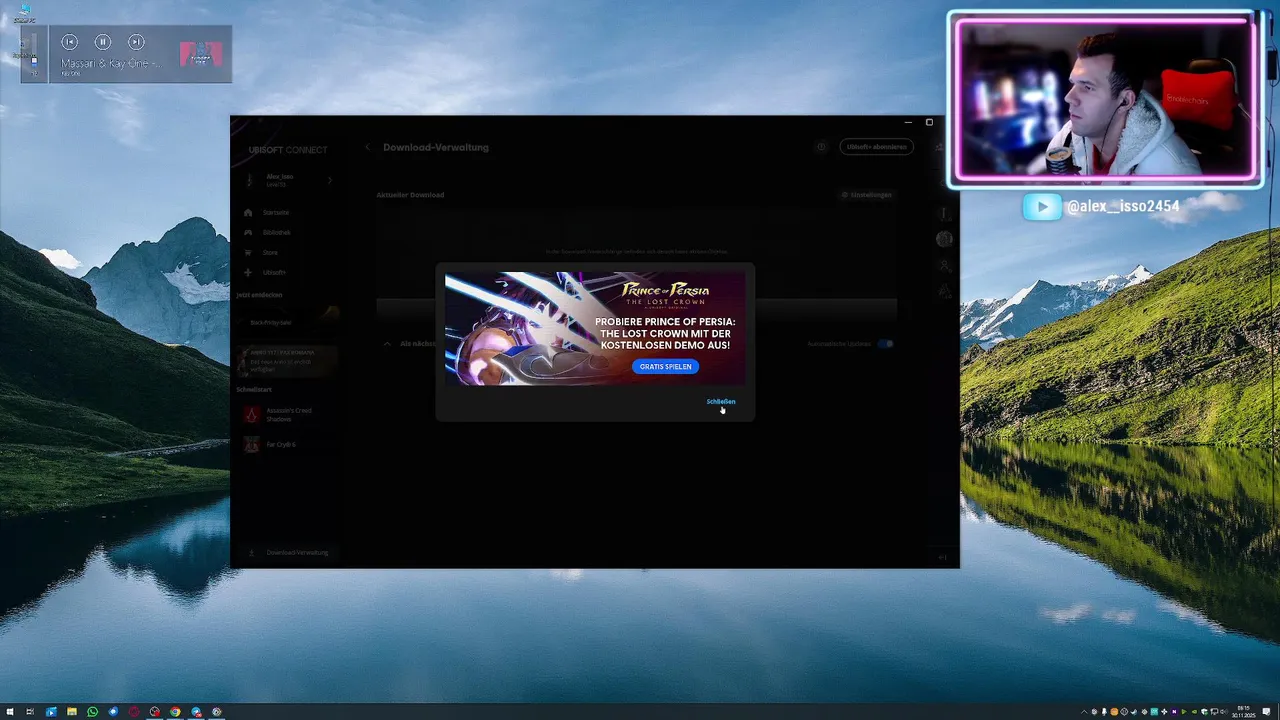Click the add friend icon in the right rail
Viewport: 1280px width, 720px height.
[x=944, y=265]
